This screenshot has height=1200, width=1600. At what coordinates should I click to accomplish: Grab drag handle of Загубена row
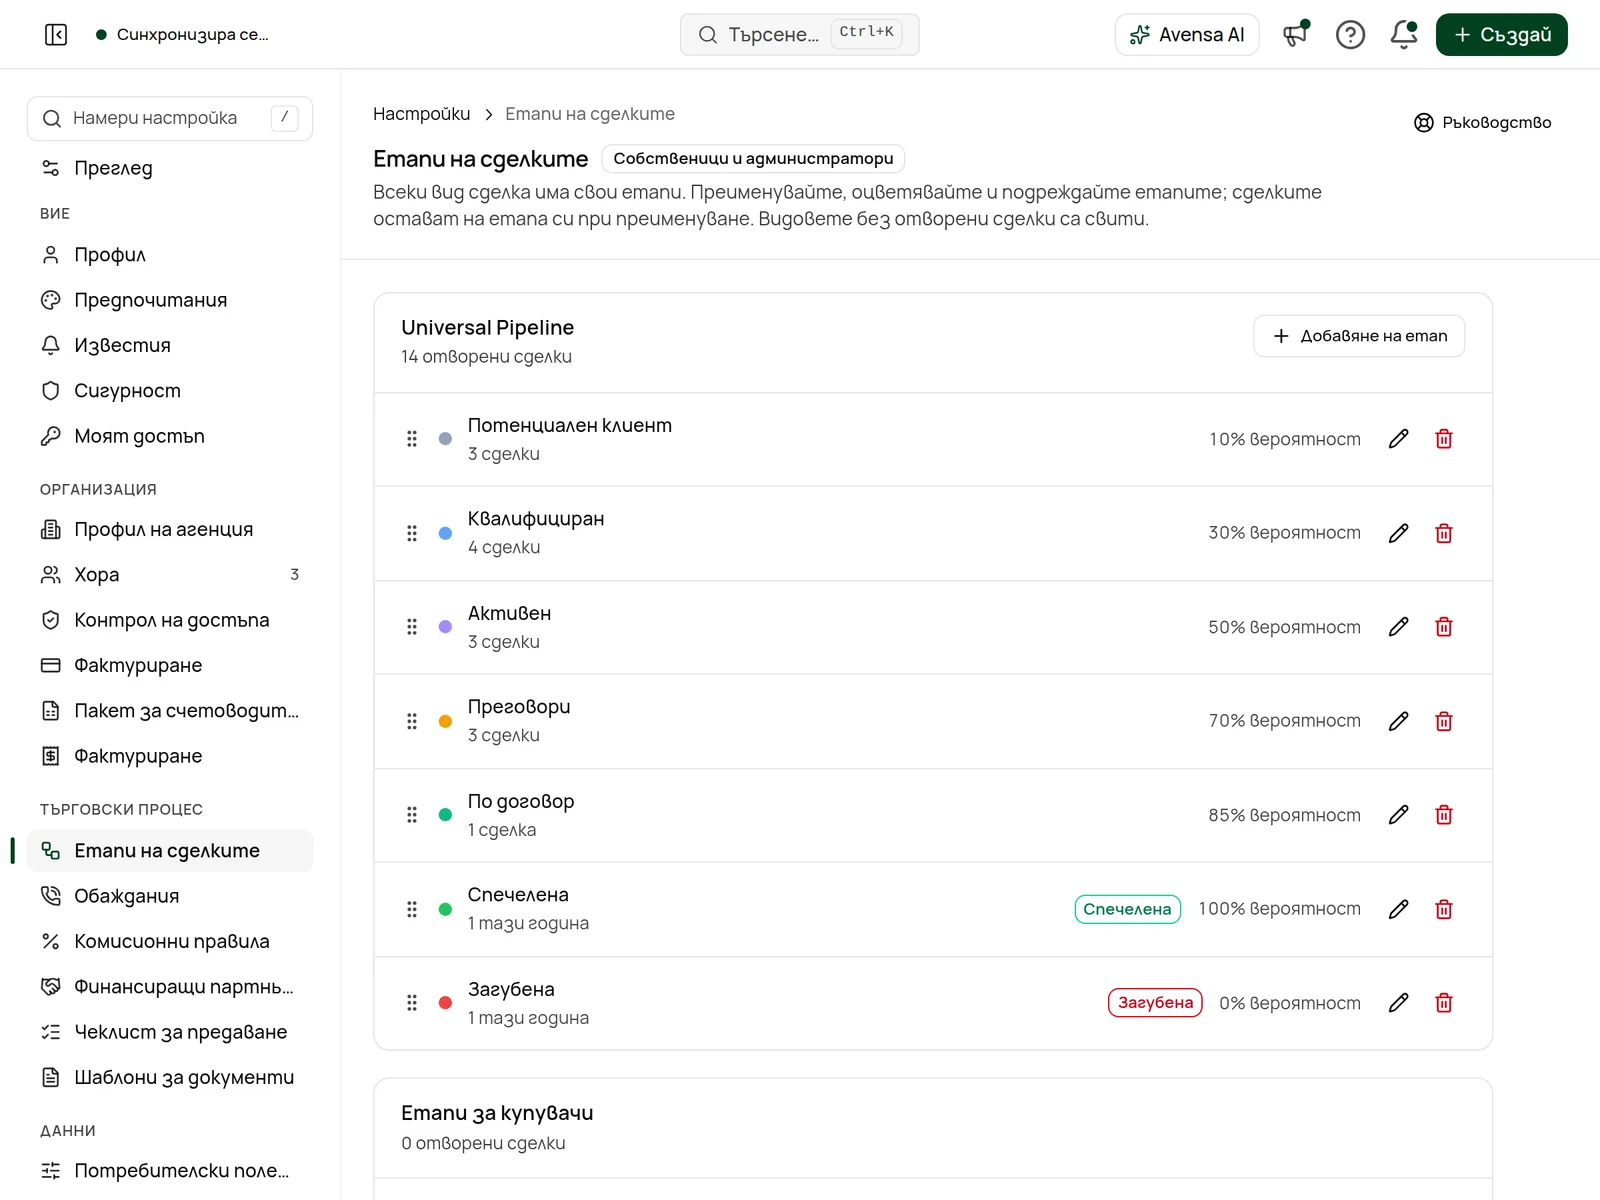pos(412,1003)
